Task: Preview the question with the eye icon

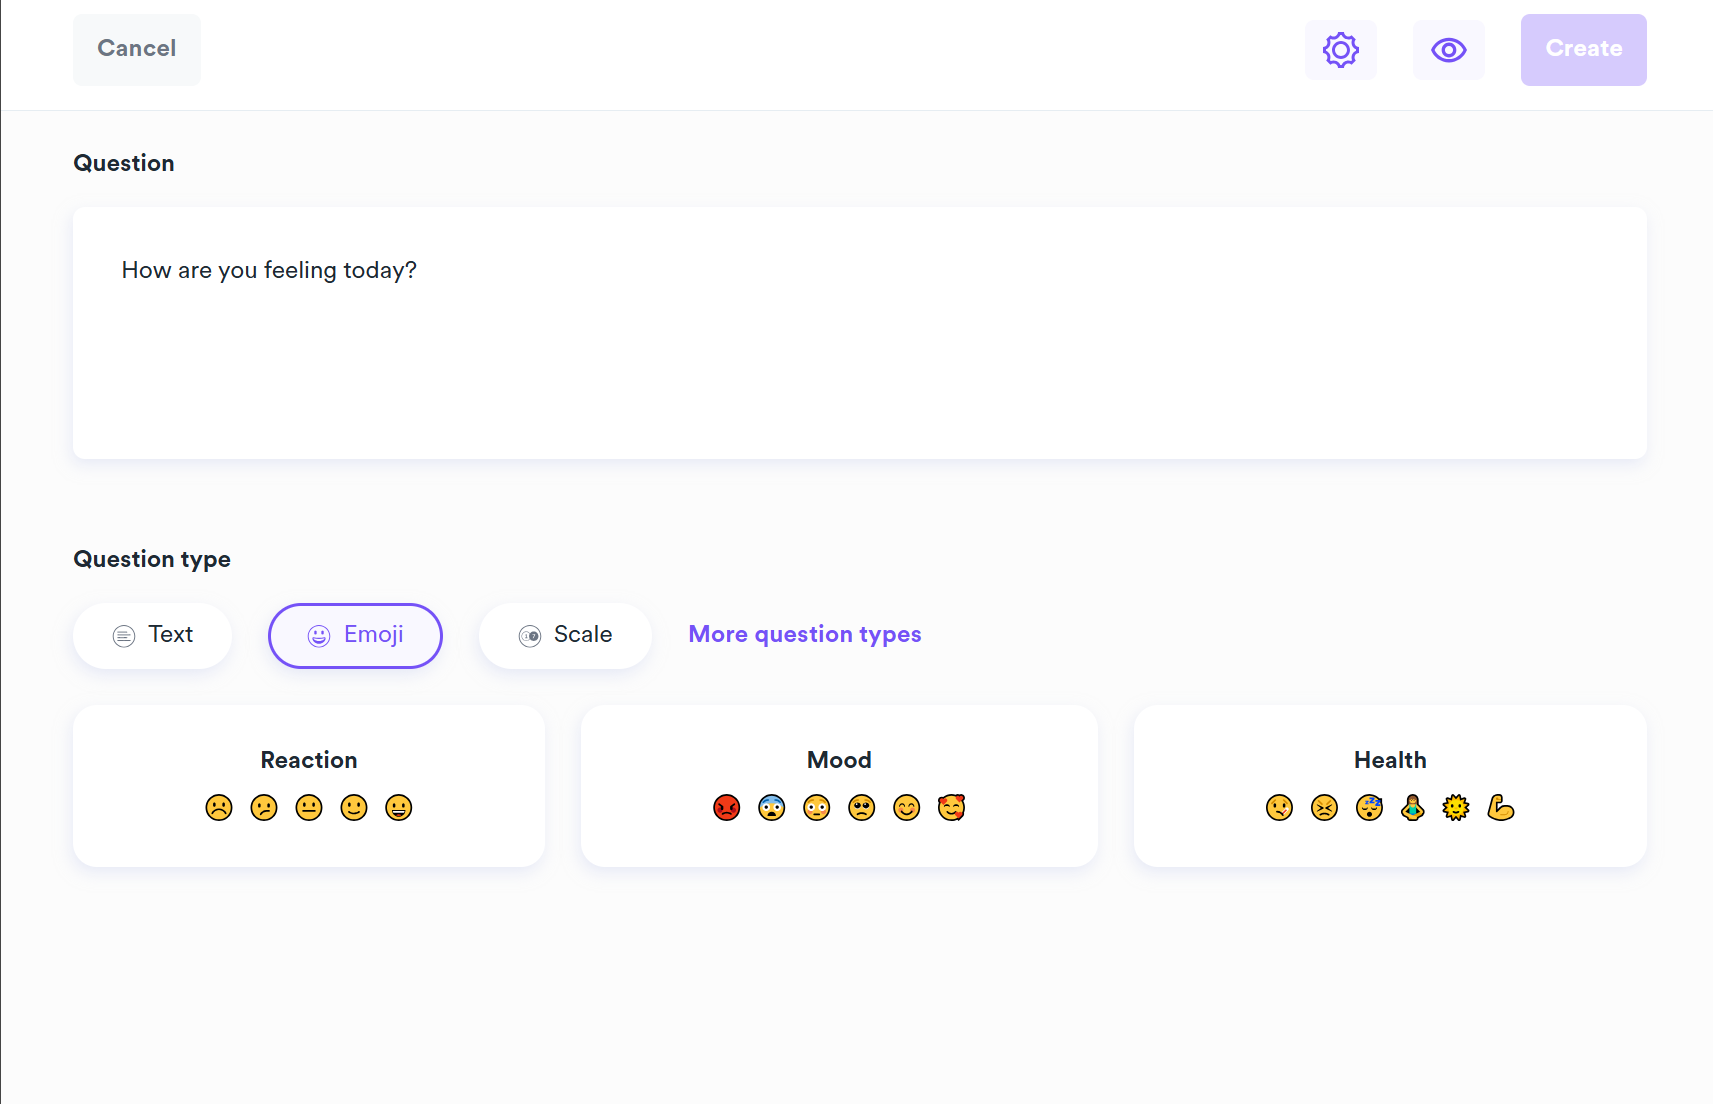Action: click(x=1448, y=50)
